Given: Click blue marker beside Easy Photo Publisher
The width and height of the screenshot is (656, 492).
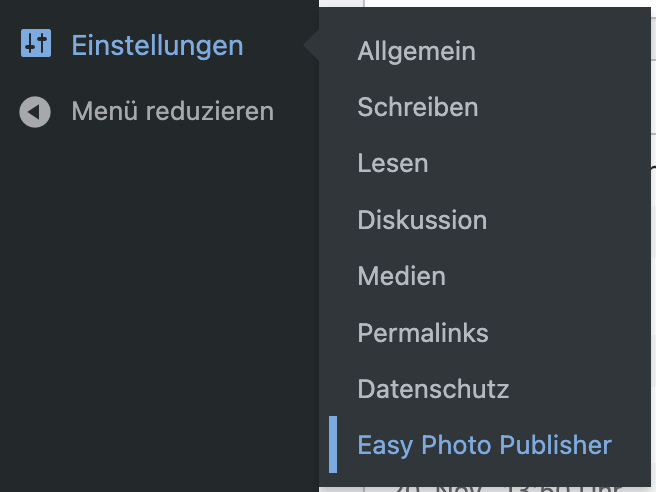Looking at the screenshot, I should 333,445.
